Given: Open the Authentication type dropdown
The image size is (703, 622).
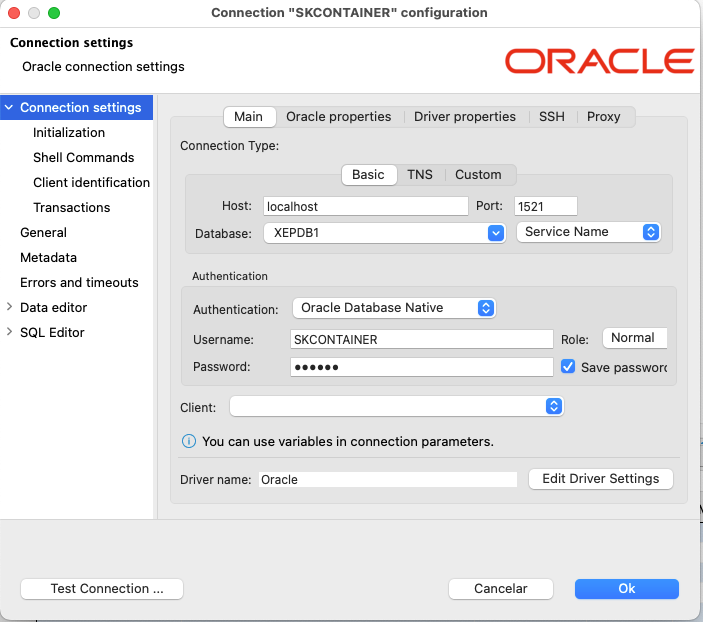Looking at the screenshot, I should 394,308.
